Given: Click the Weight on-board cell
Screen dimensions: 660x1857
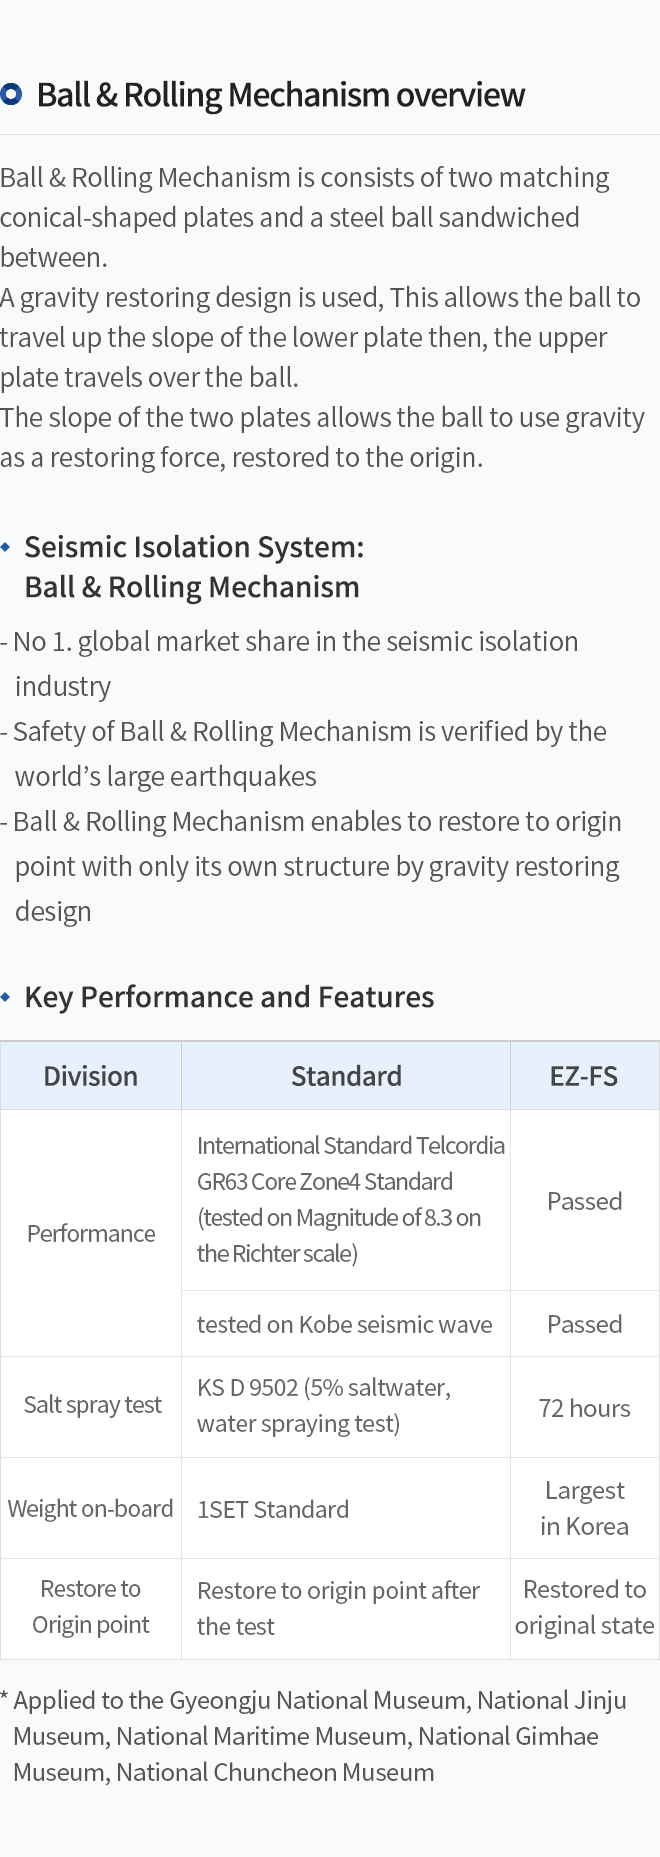Looking at the screenshot, I should 91,1508.
